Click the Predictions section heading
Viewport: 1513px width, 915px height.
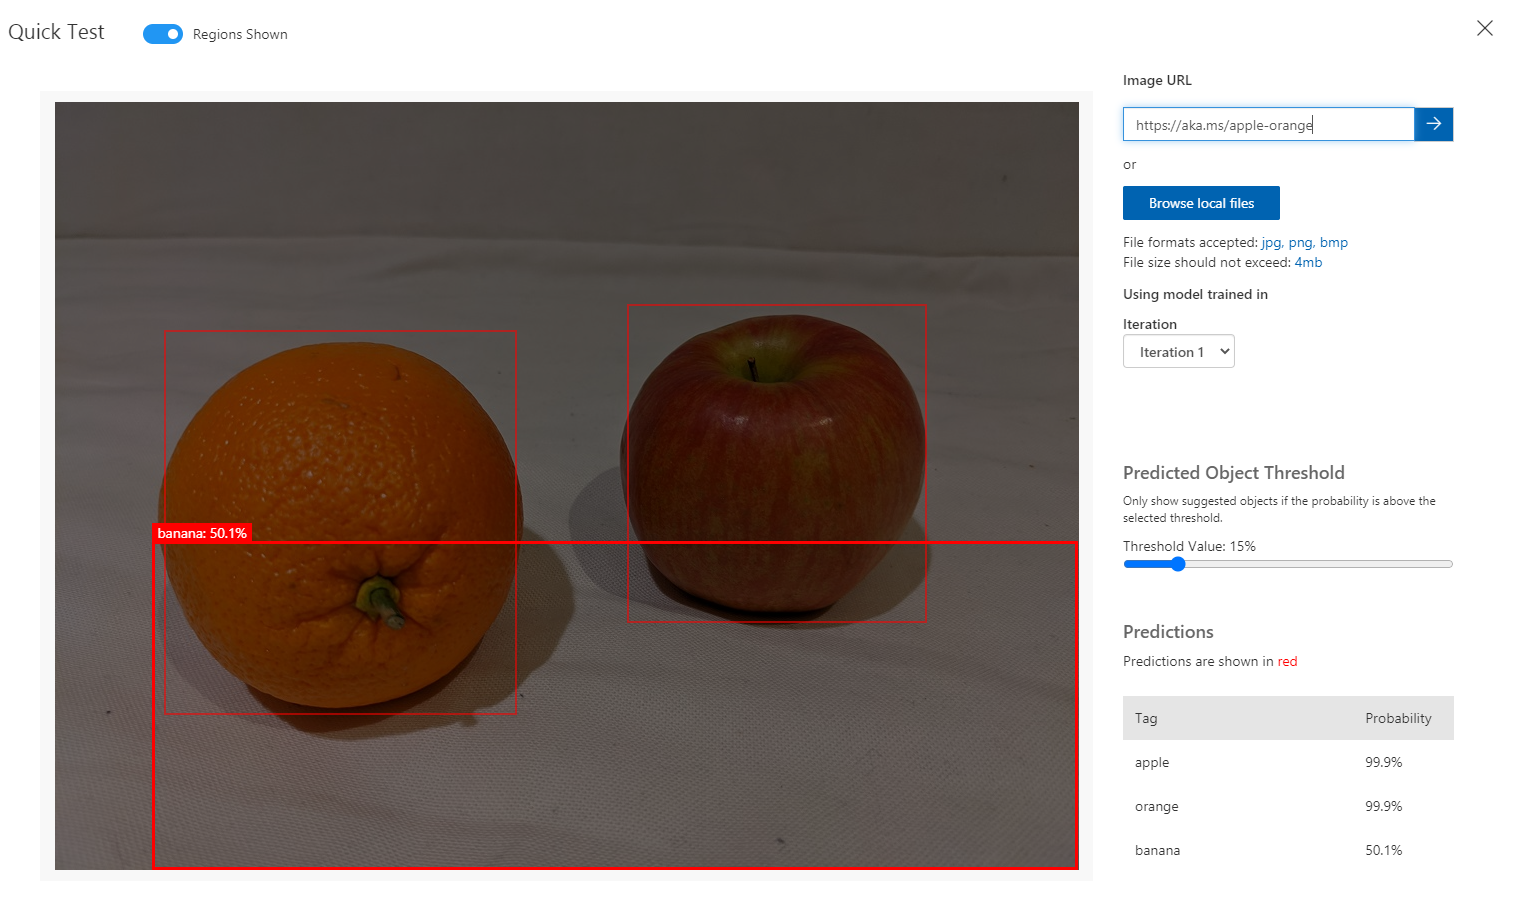[1167, 631]
